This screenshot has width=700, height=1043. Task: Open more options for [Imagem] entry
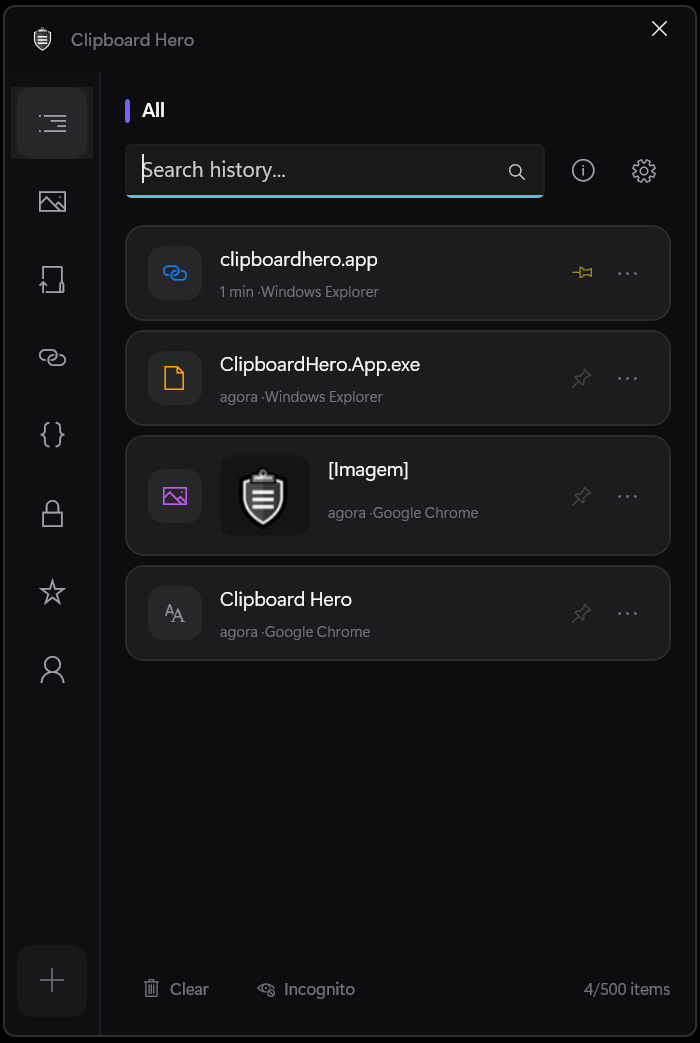click(x=627, y=496)
